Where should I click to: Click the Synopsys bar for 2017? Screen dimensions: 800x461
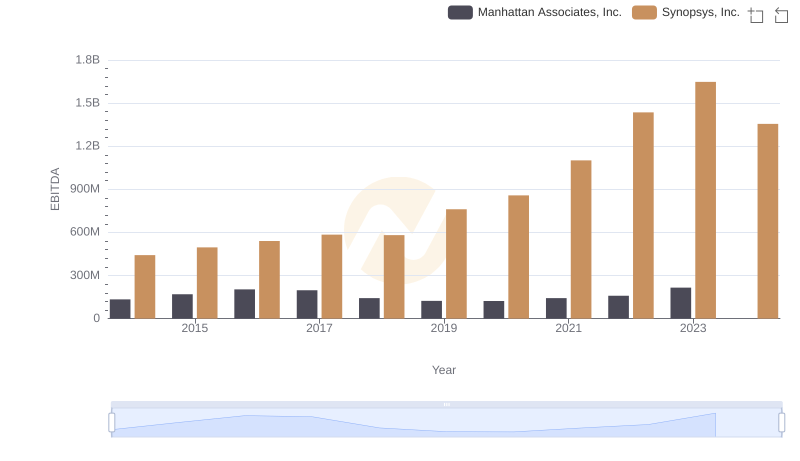332,276
